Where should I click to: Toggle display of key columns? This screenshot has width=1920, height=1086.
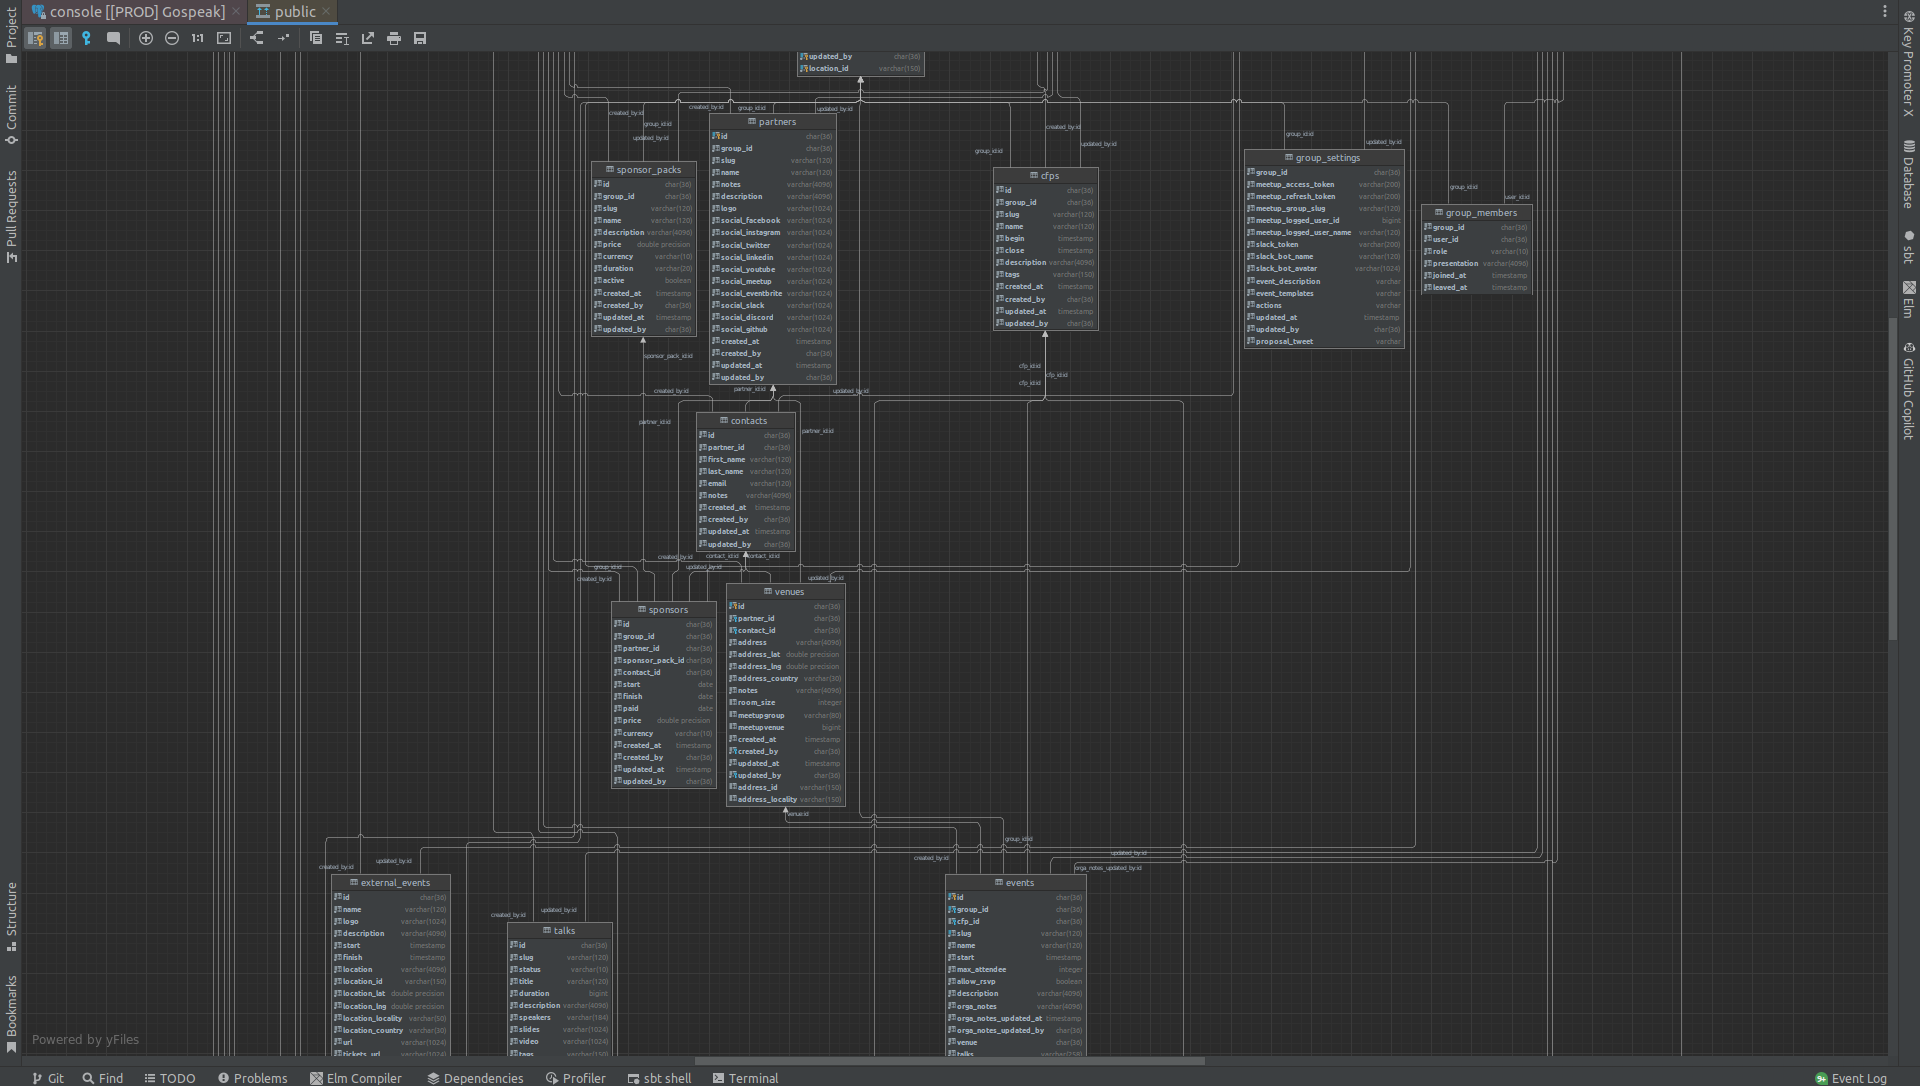click(x=36, y=38)
